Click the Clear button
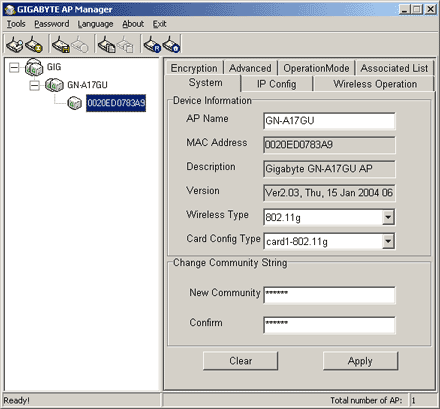This screenshot has height=409, width=440. (x=240, y=361)
